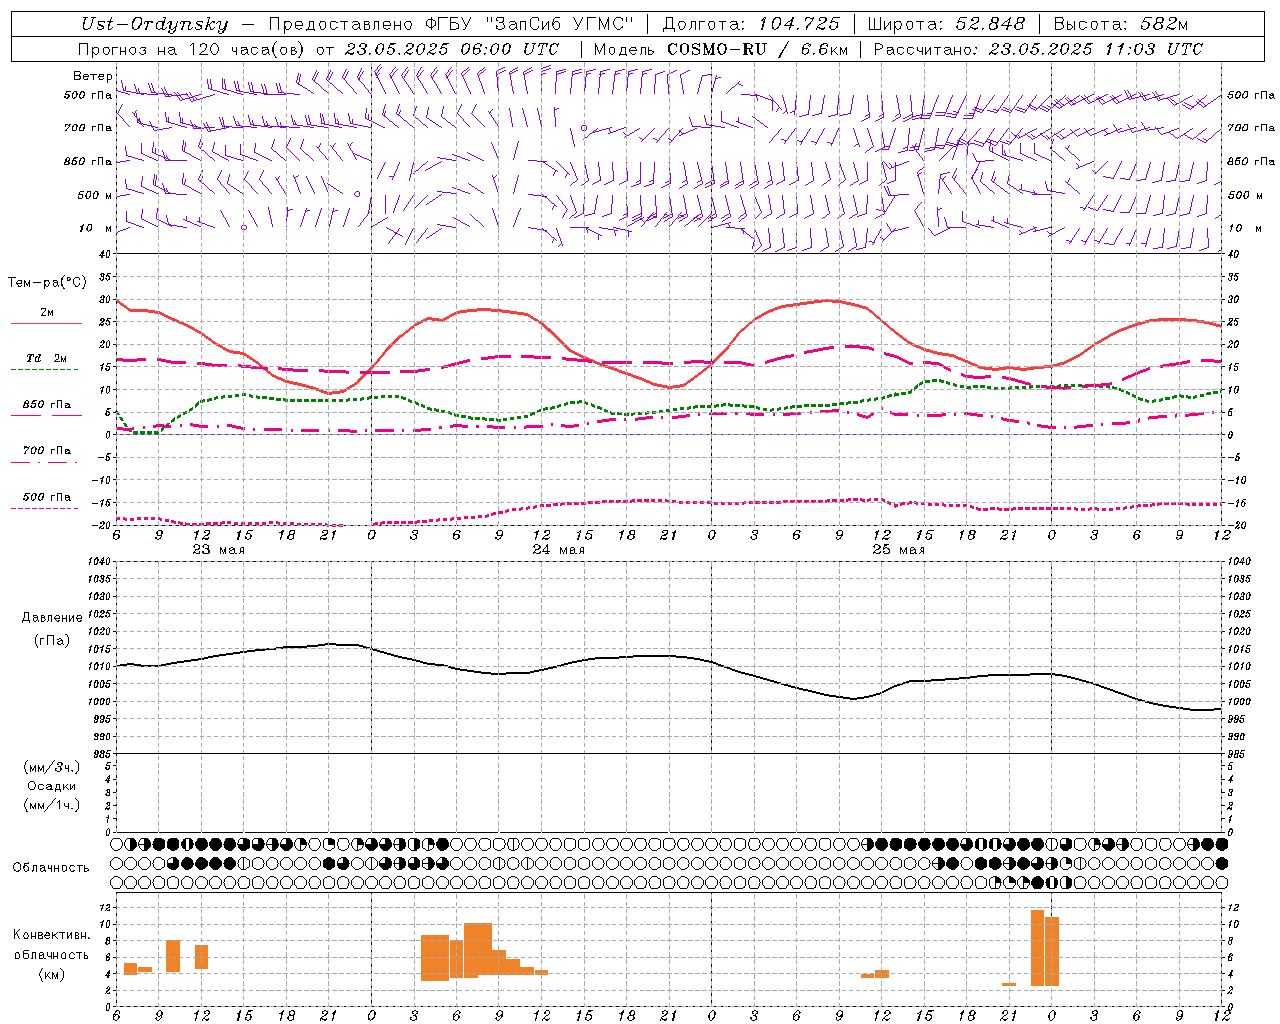The image size is (1280, 1024).
Task: Select the longitude value Долгота: 104.725
Action: click(x=751, y=24)
